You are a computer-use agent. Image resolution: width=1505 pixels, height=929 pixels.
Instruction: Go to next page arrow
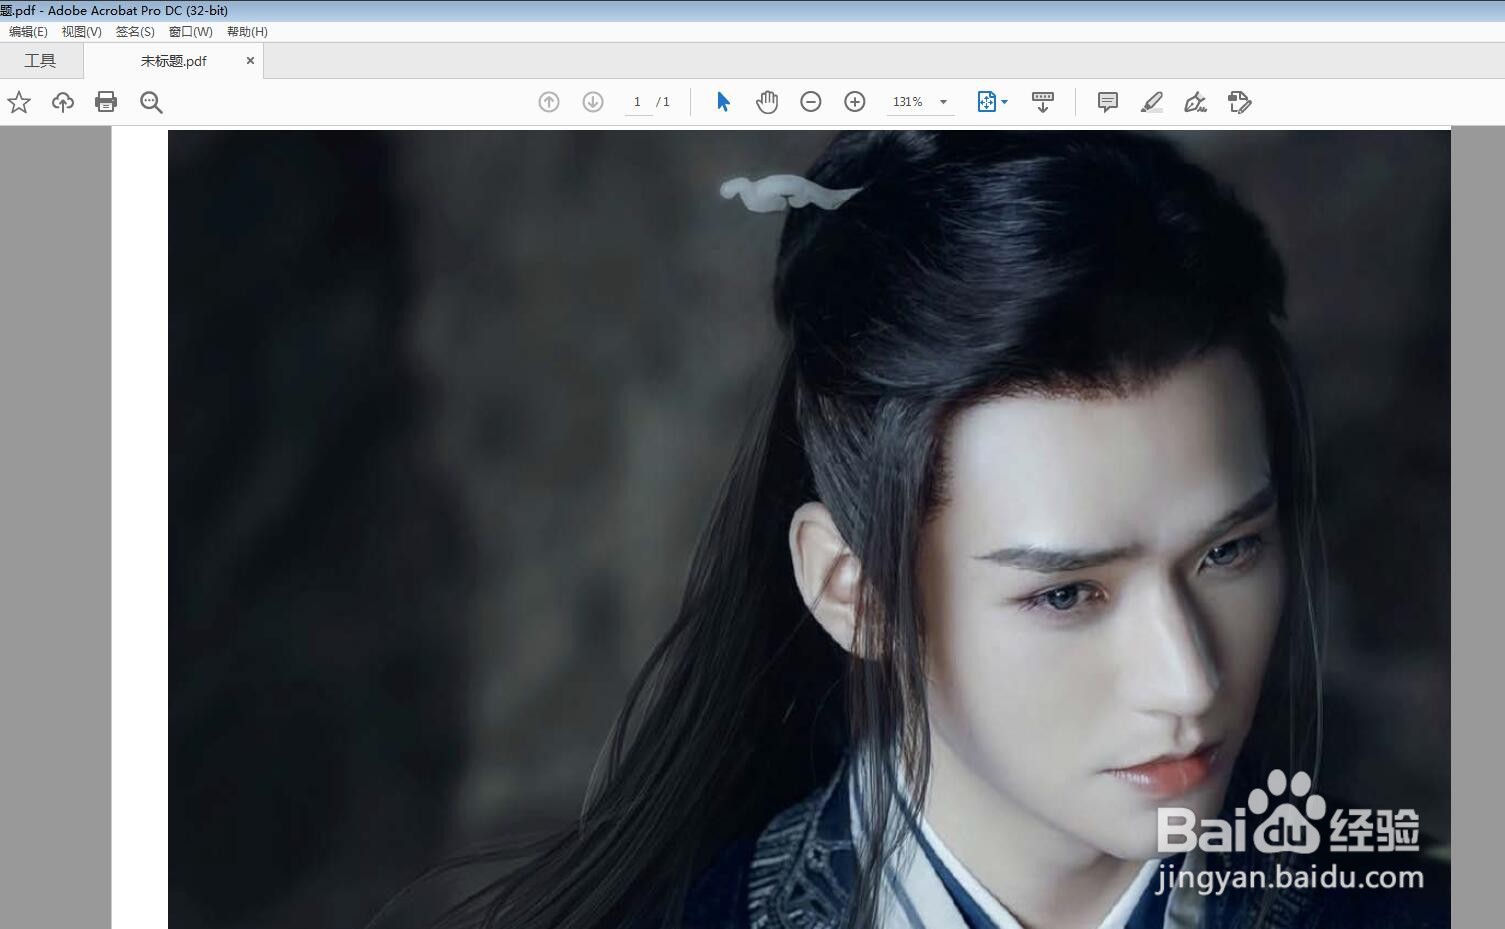(x=593, y=102)
